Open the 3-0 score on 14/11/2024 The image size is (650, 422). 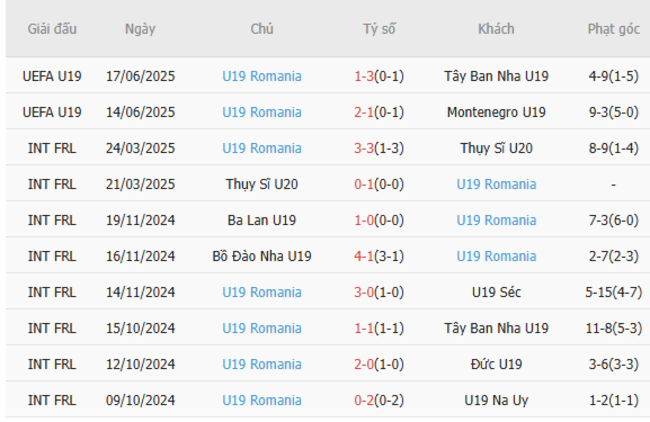pos(365,292)
